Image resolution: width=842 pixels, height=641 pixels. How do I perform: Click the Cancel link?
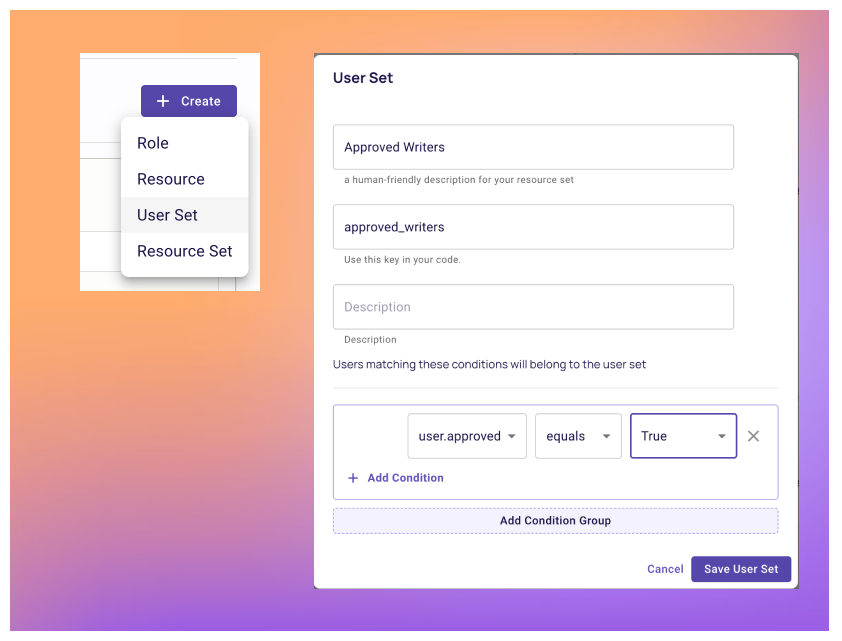coord(664,568)
